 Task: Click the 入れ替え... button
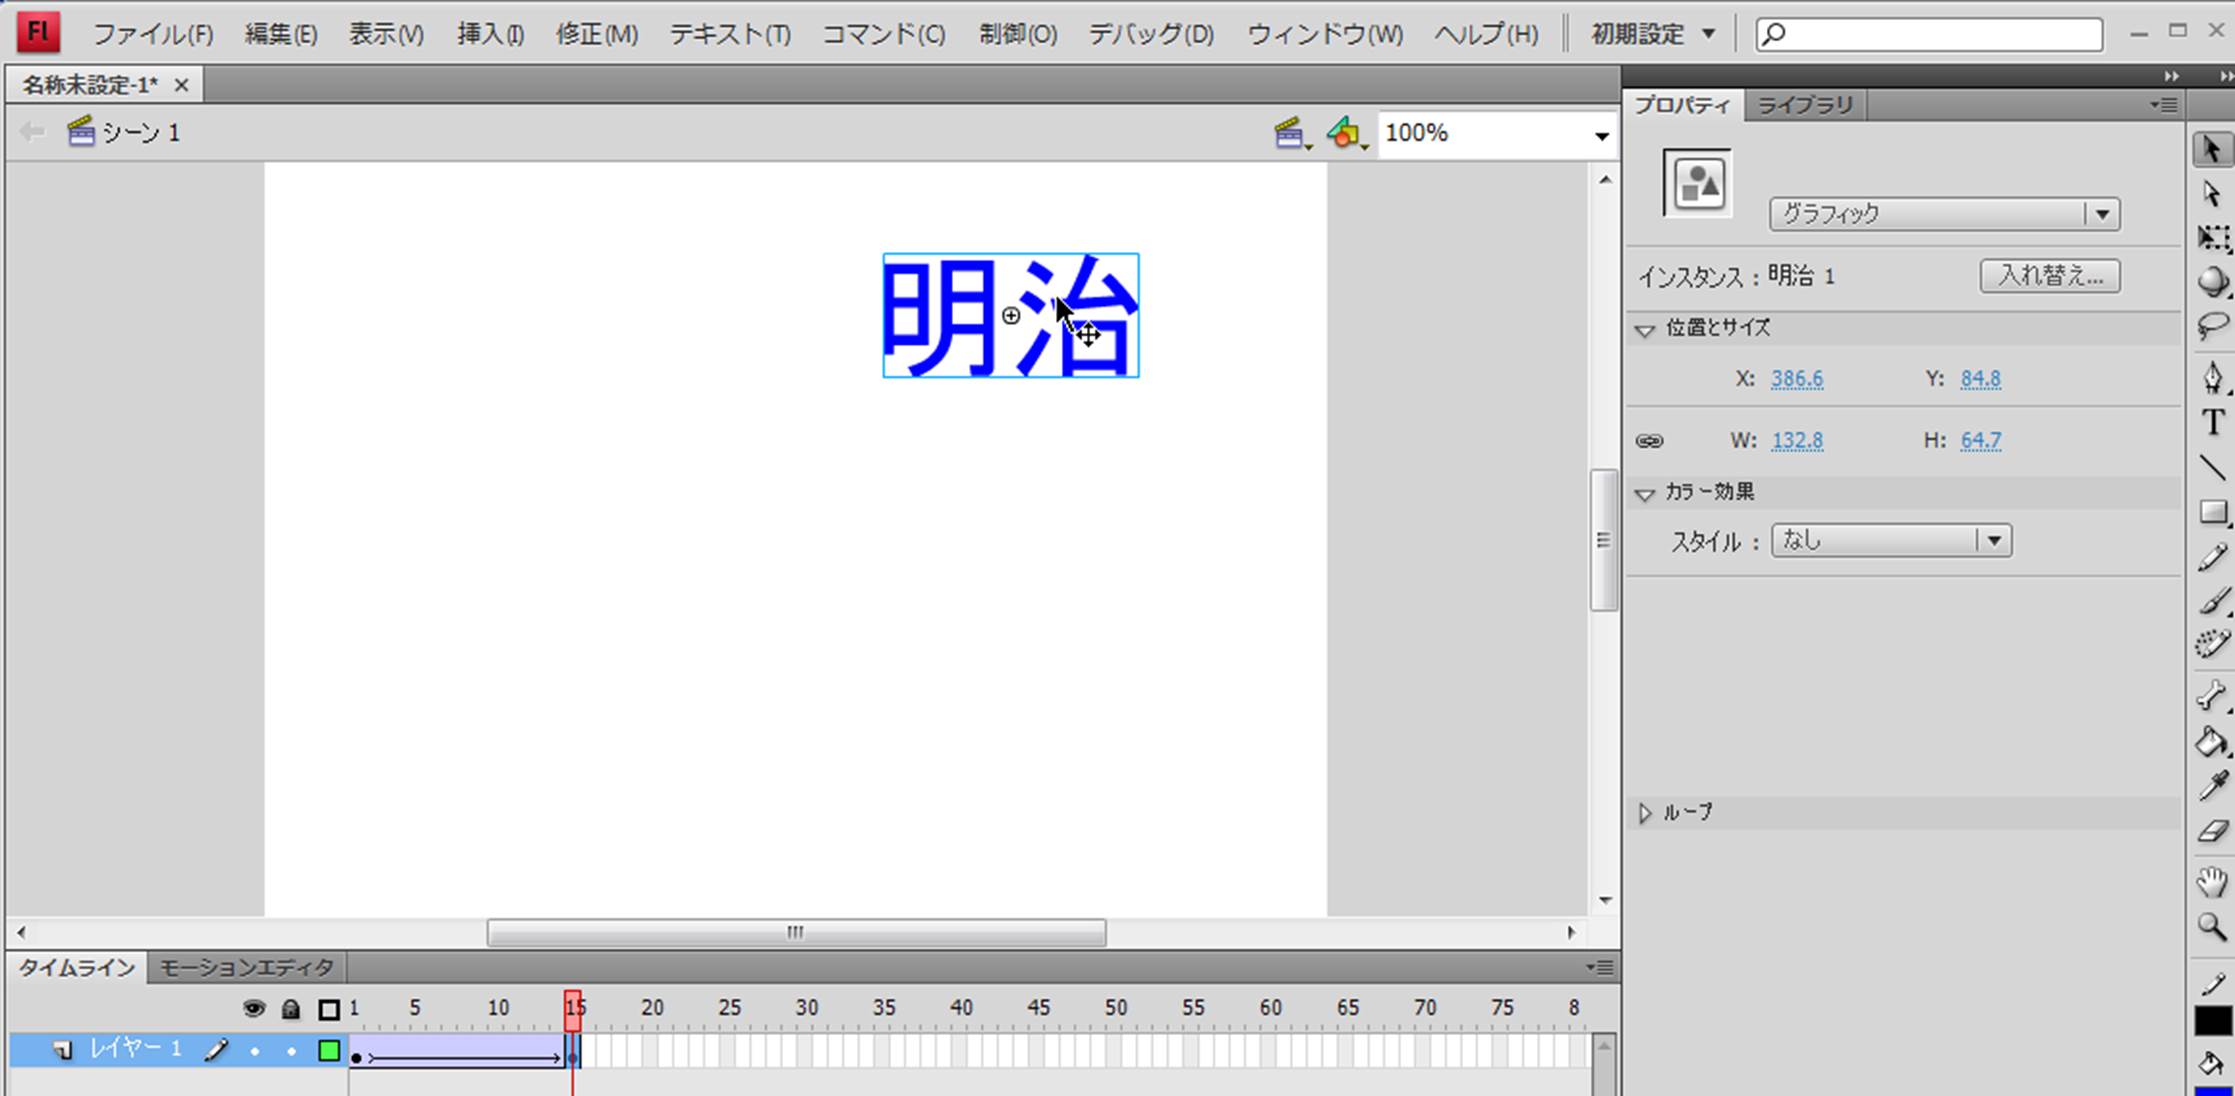pyautogui.click(x=2049, y=276)
